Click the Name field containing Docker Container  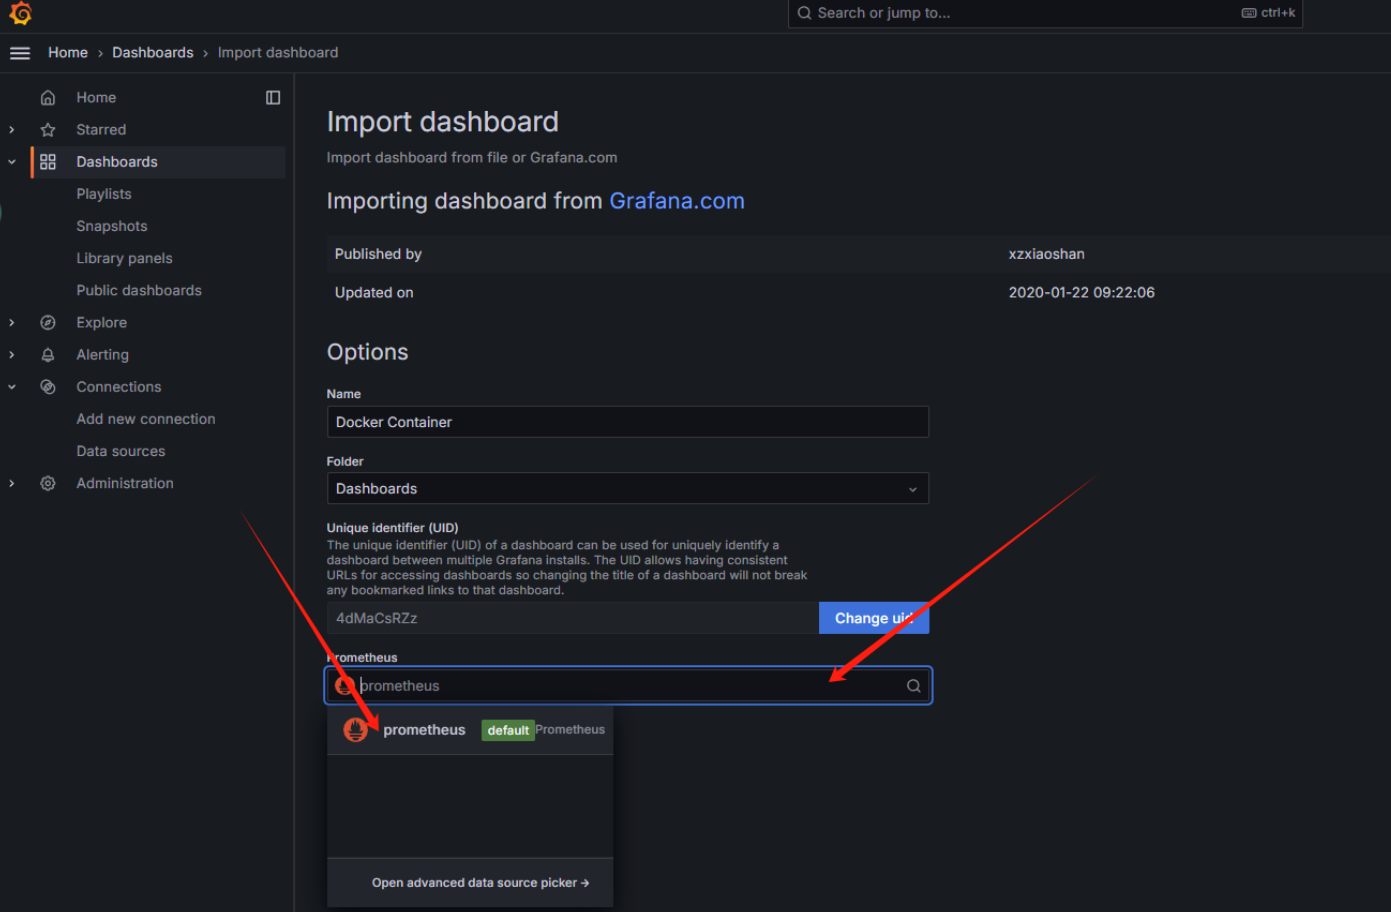627,422
